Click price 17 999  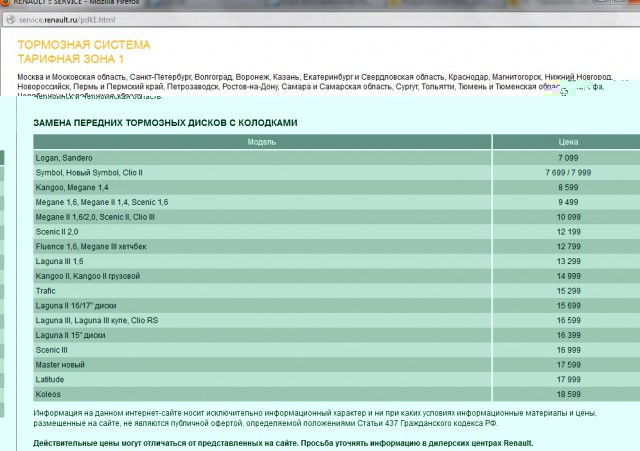569,380
